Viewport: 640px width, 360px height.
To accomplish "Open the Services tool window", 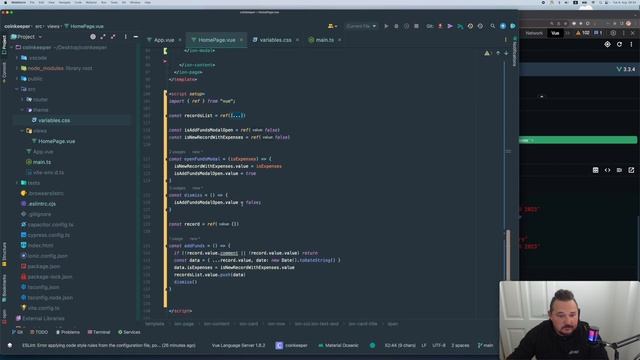I will (129, 332).
